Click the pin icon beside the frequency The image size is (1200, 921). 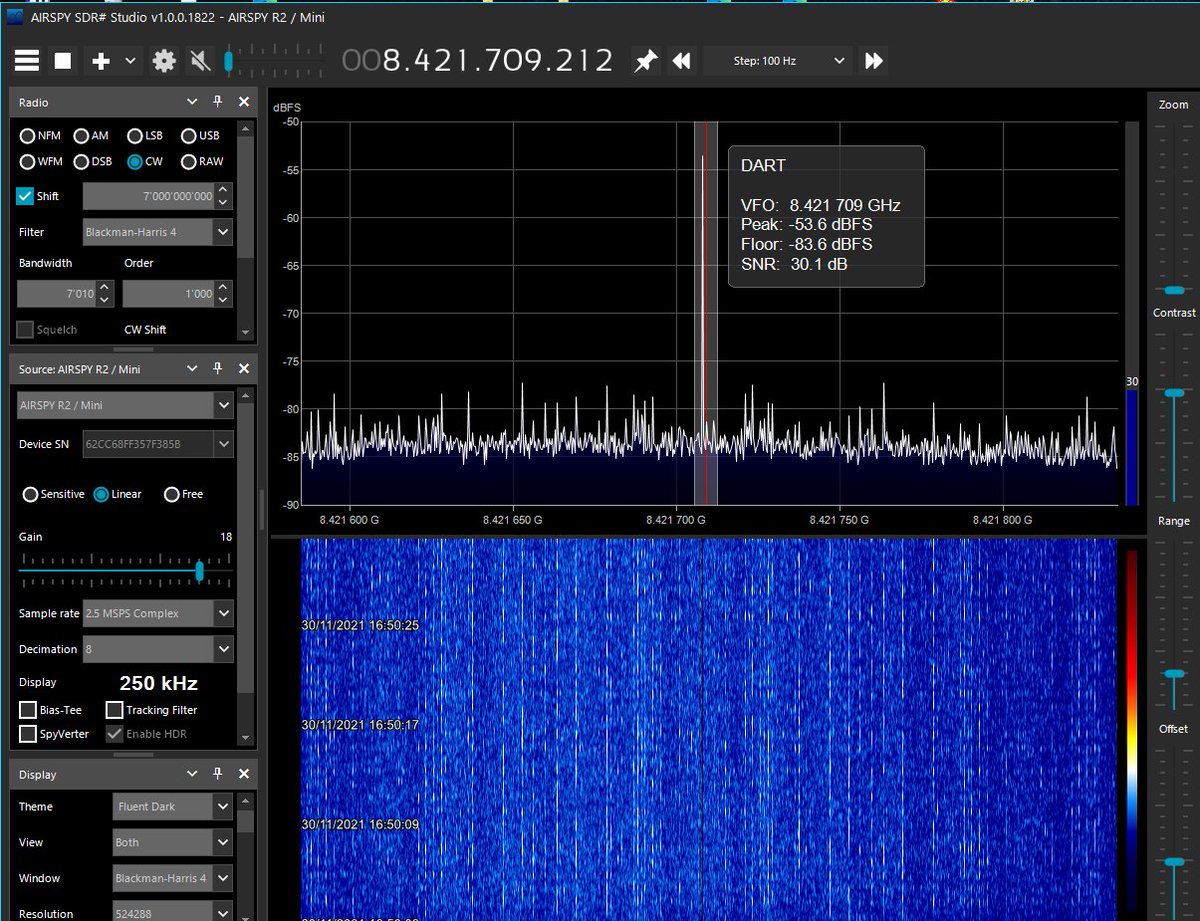coord(646,61)
